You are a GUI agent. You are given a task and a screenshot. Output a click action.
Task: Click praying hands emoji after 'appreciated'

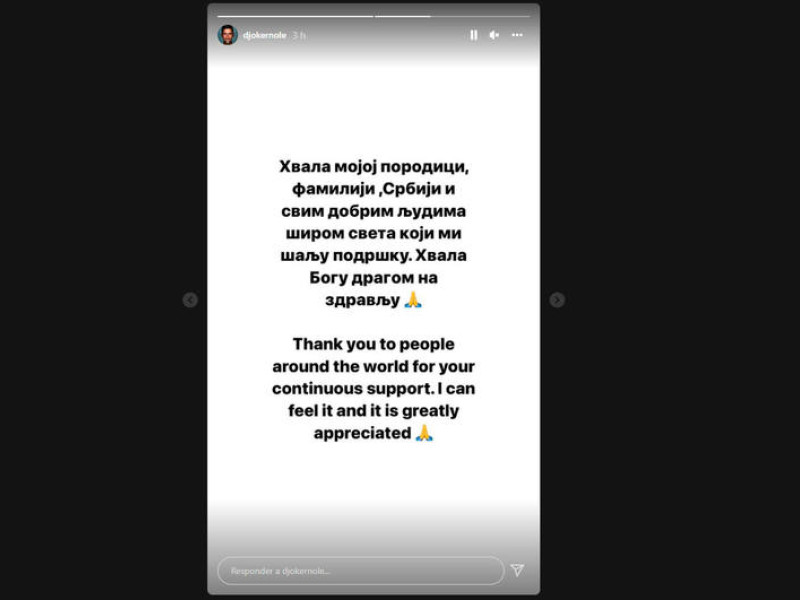[424, 433]
